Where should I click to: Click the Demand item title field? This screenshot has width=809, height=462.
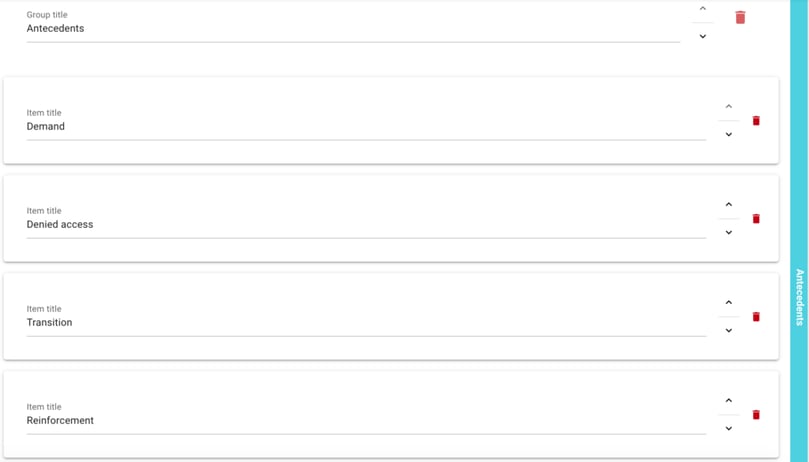coord(365,127)
